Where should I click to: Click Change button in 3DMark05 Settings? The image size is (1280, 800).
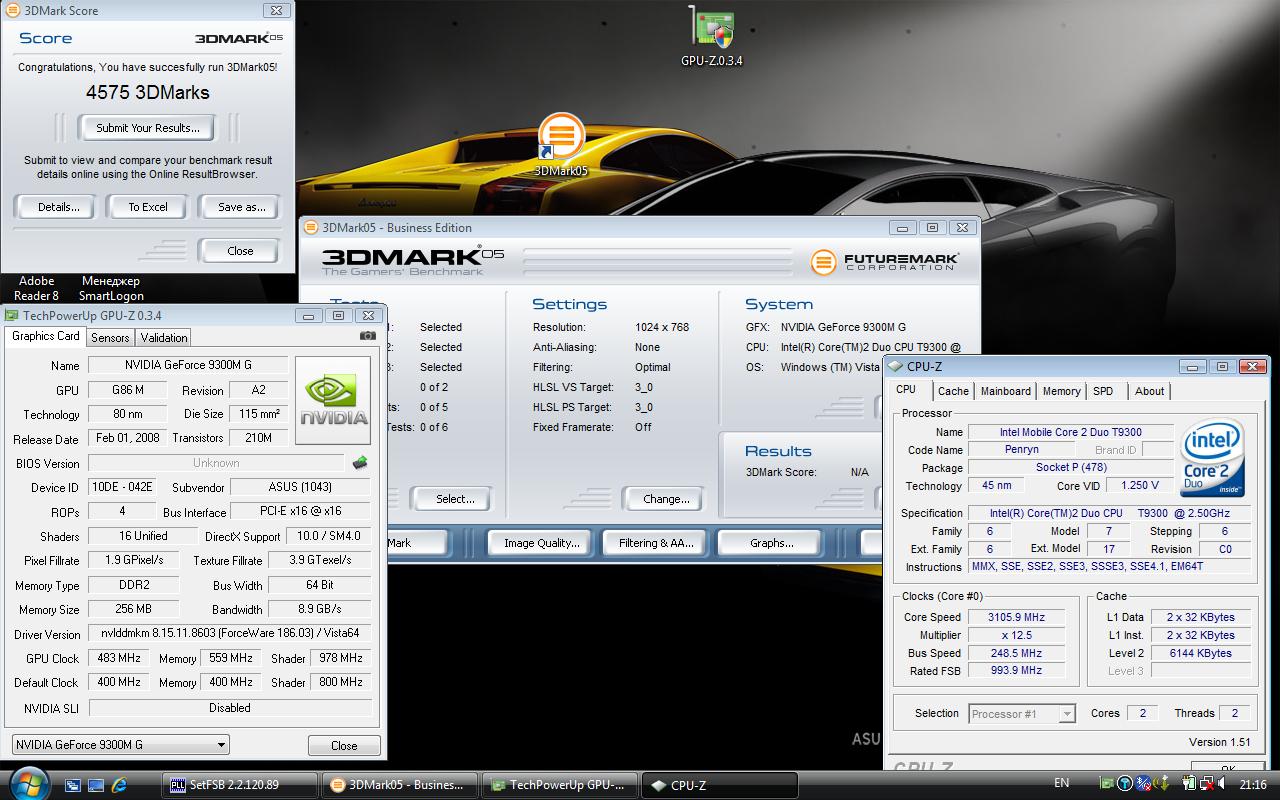[666, 499]
